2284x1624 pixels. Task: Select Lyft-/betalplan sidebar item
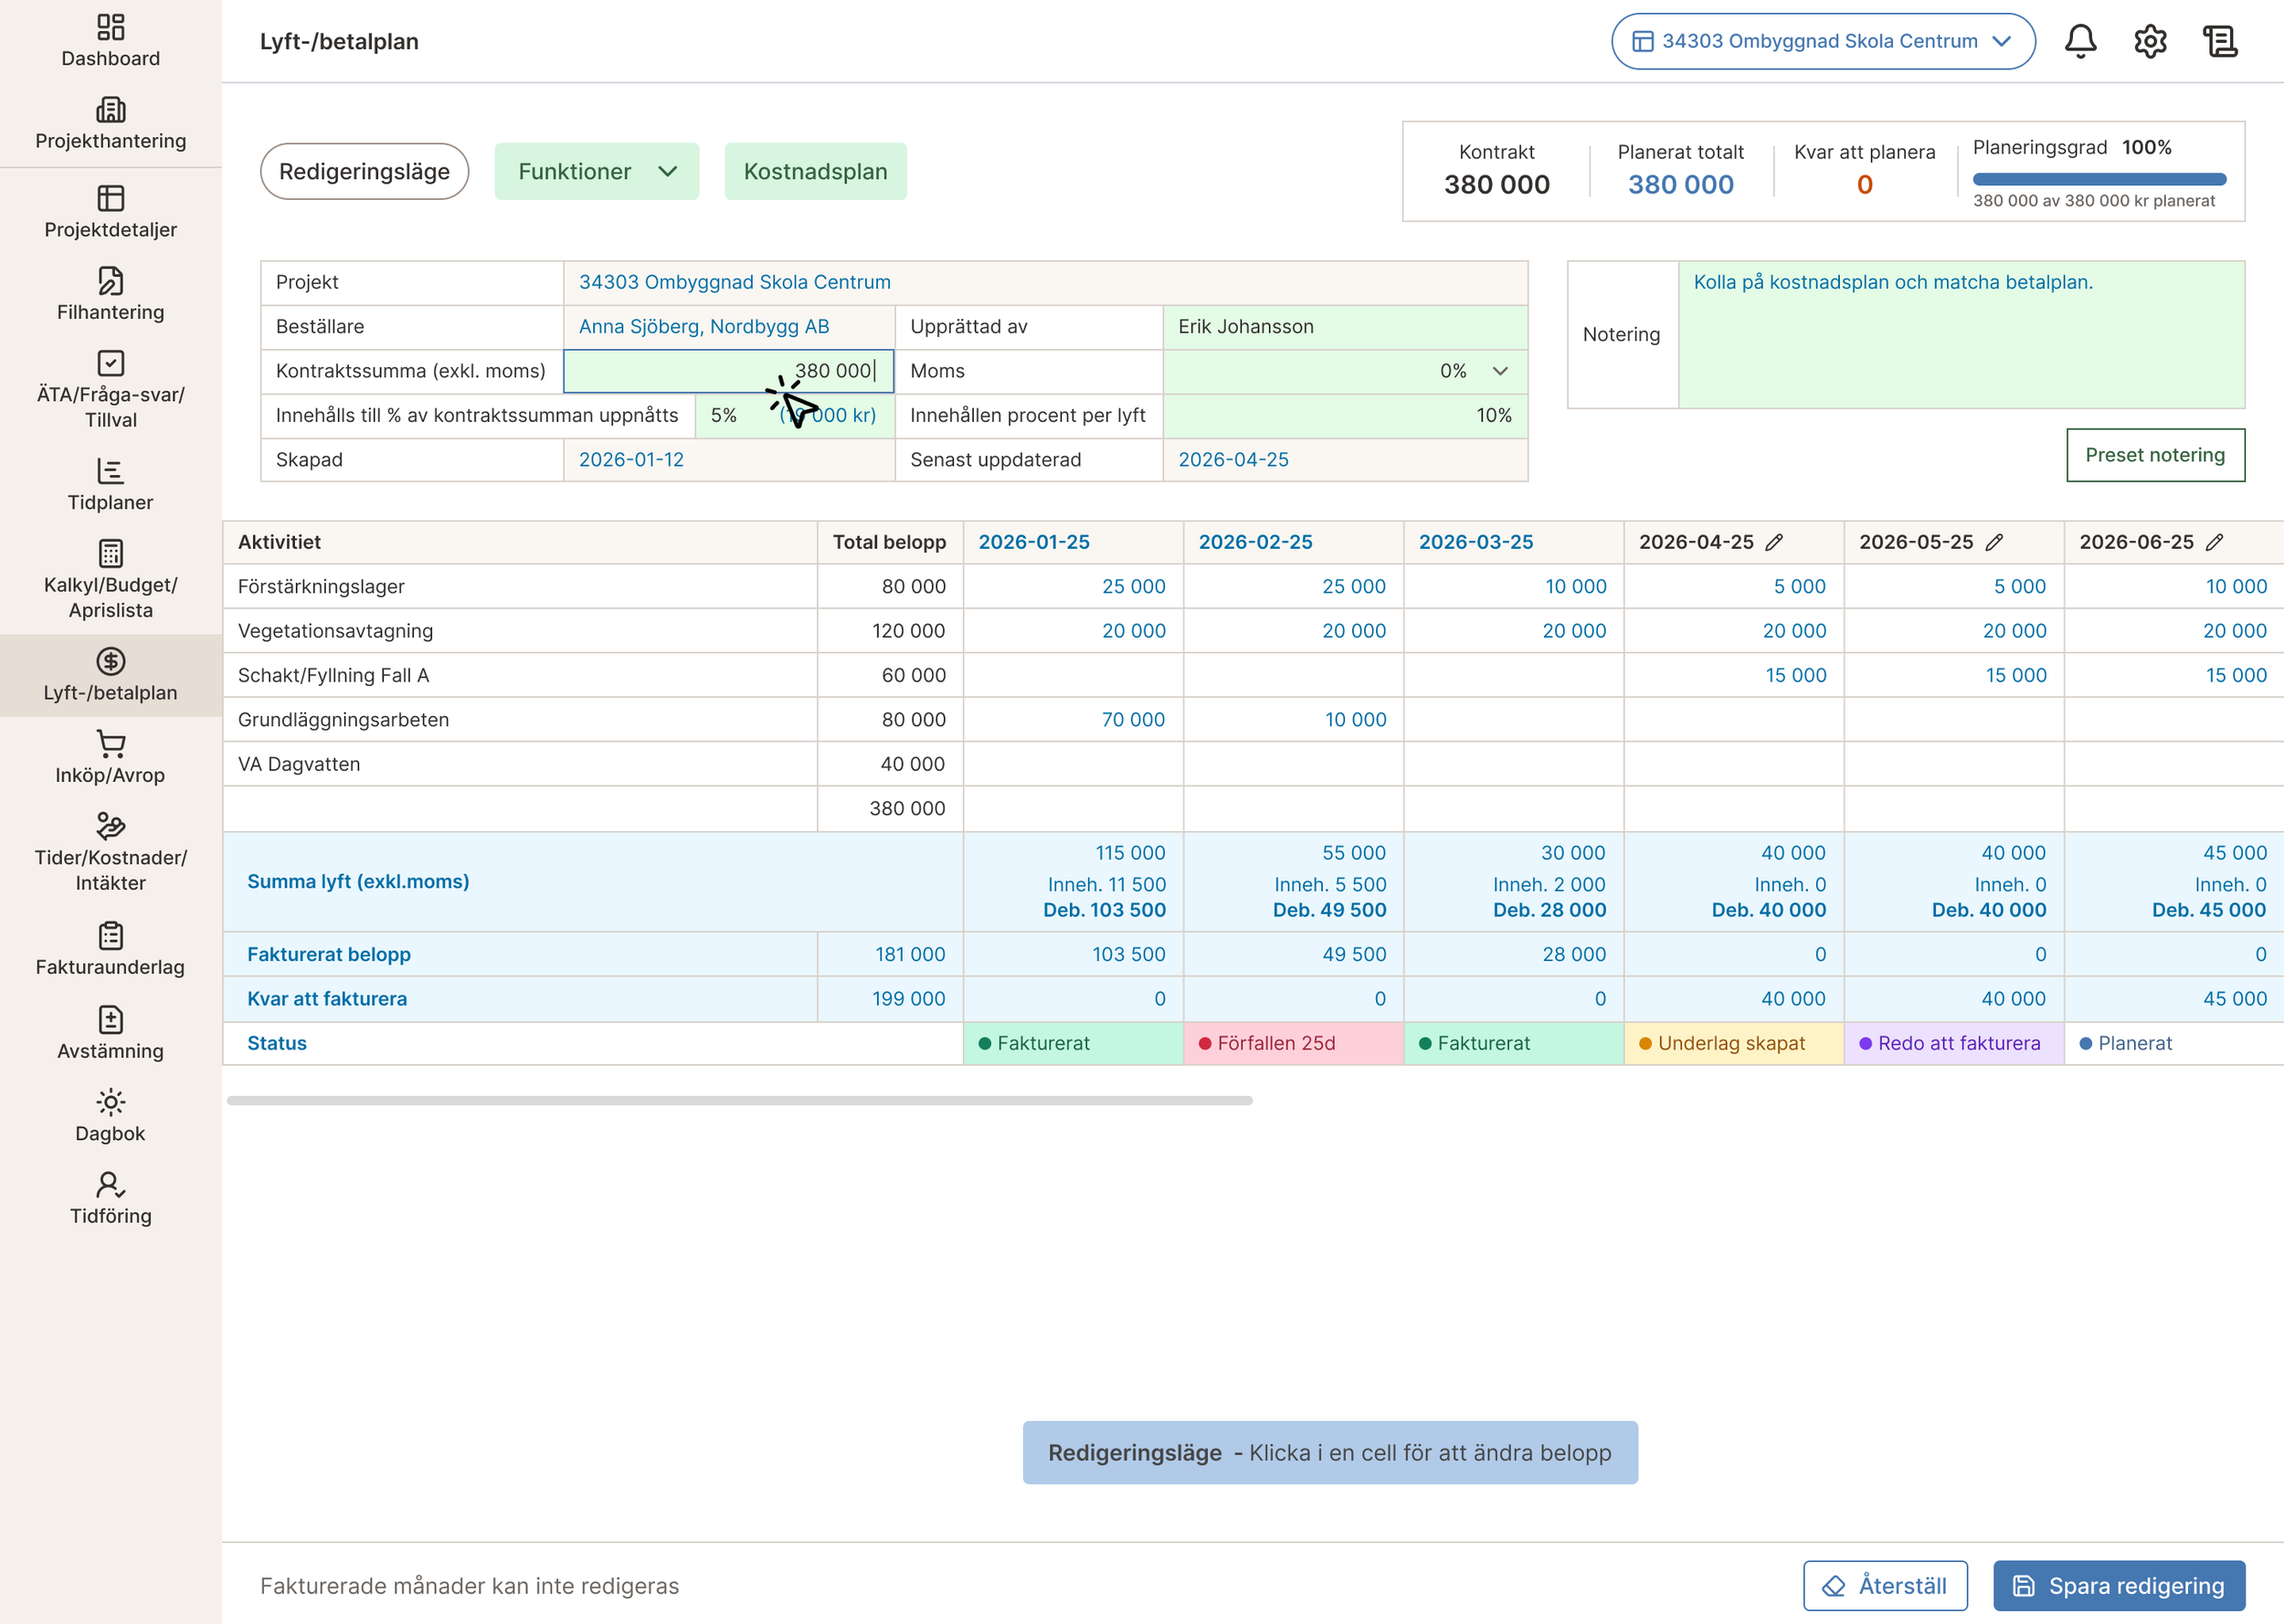point(110,675)
